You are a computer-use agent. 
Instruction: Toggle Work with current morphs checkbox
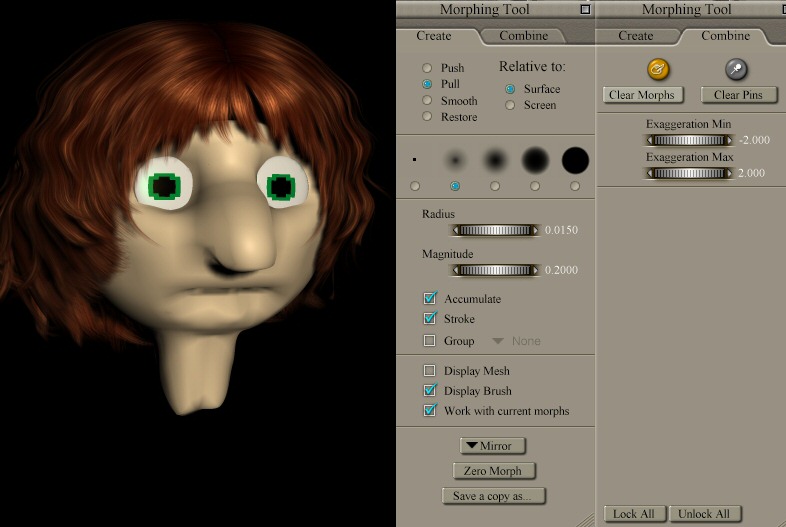click(430, 410)
